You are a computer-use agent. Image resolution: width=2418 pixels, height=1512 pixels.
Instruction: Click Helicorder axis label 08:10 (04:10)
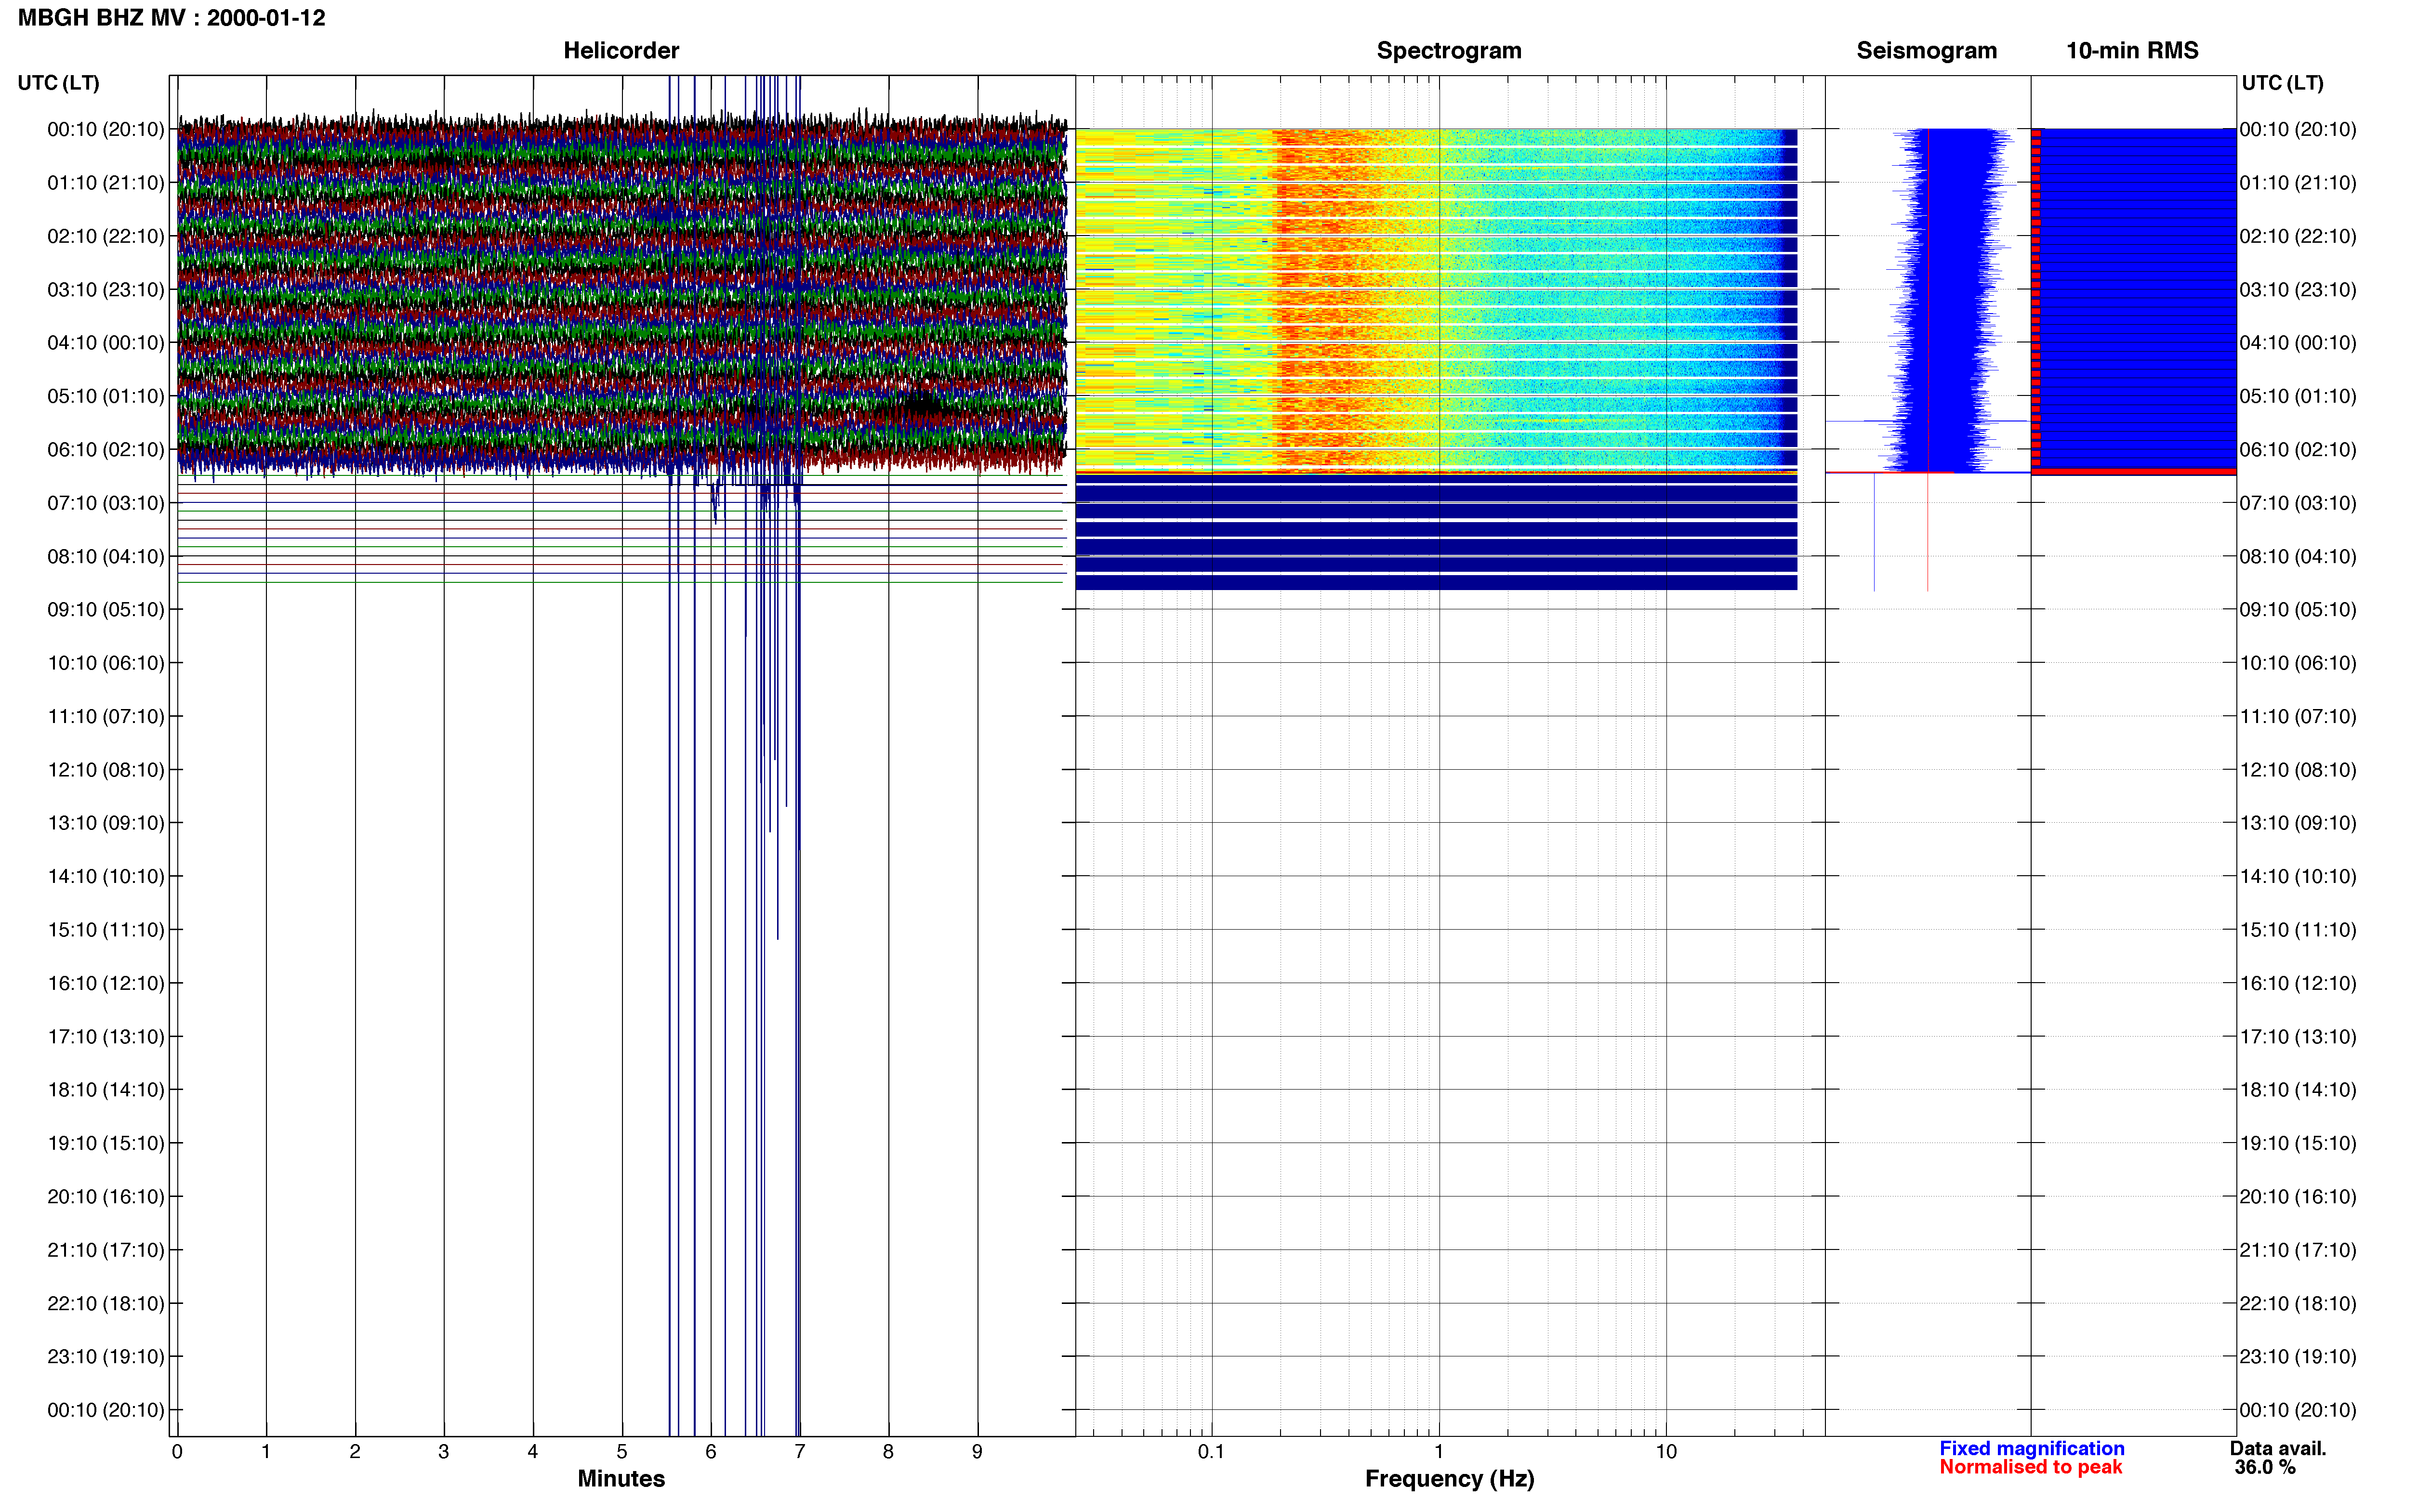pos(106,556)
